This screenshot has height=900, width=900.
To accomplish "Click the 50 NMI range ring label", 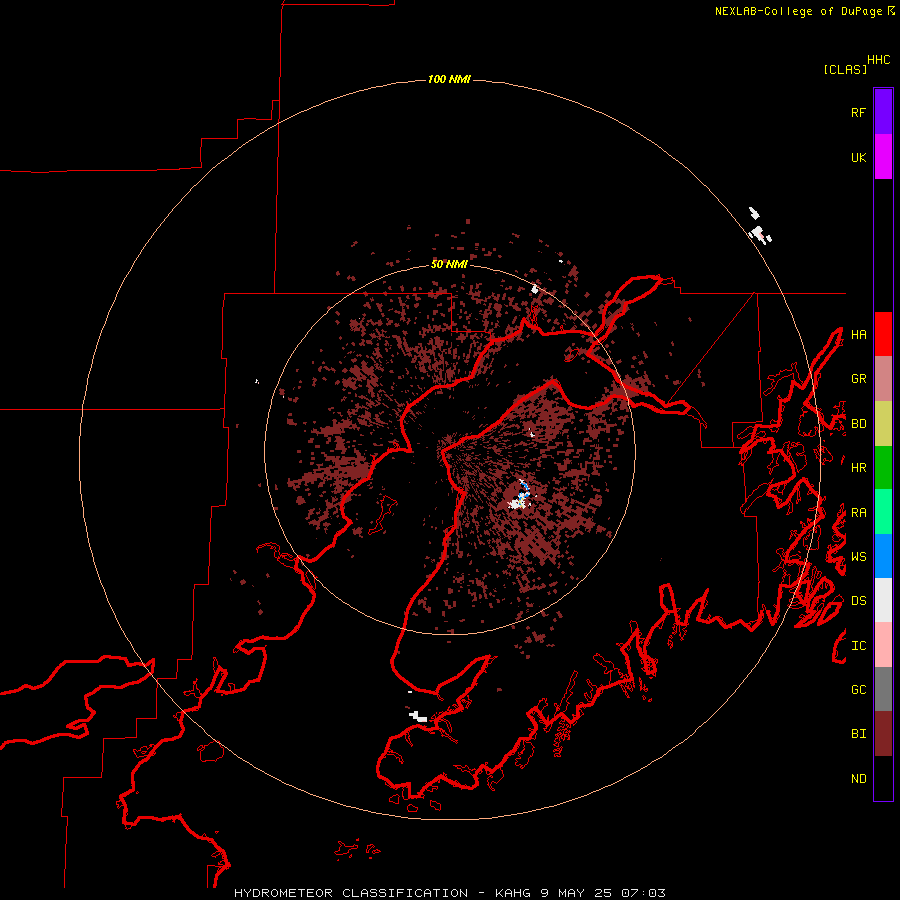I will (x=449, y=264).
